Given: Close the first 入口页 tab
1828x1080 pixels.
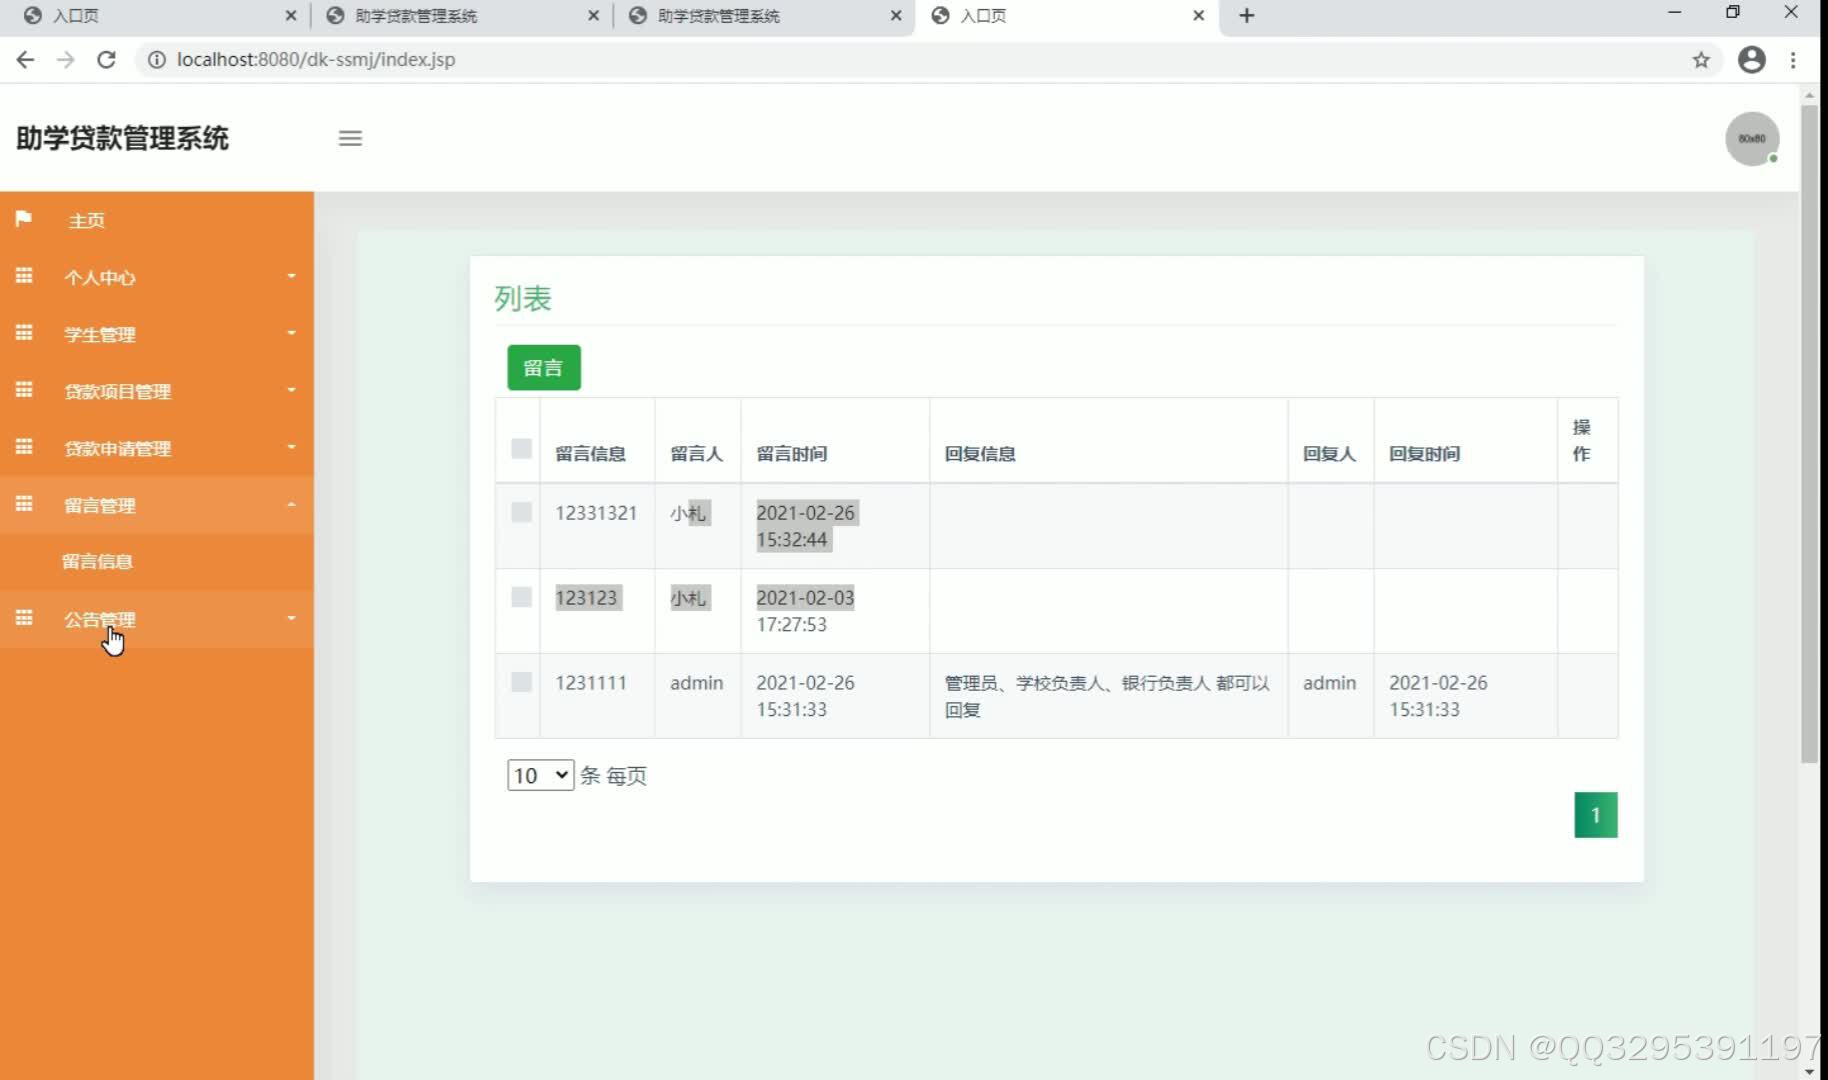Looking at the screenshot, I should (x=291, y=16).
